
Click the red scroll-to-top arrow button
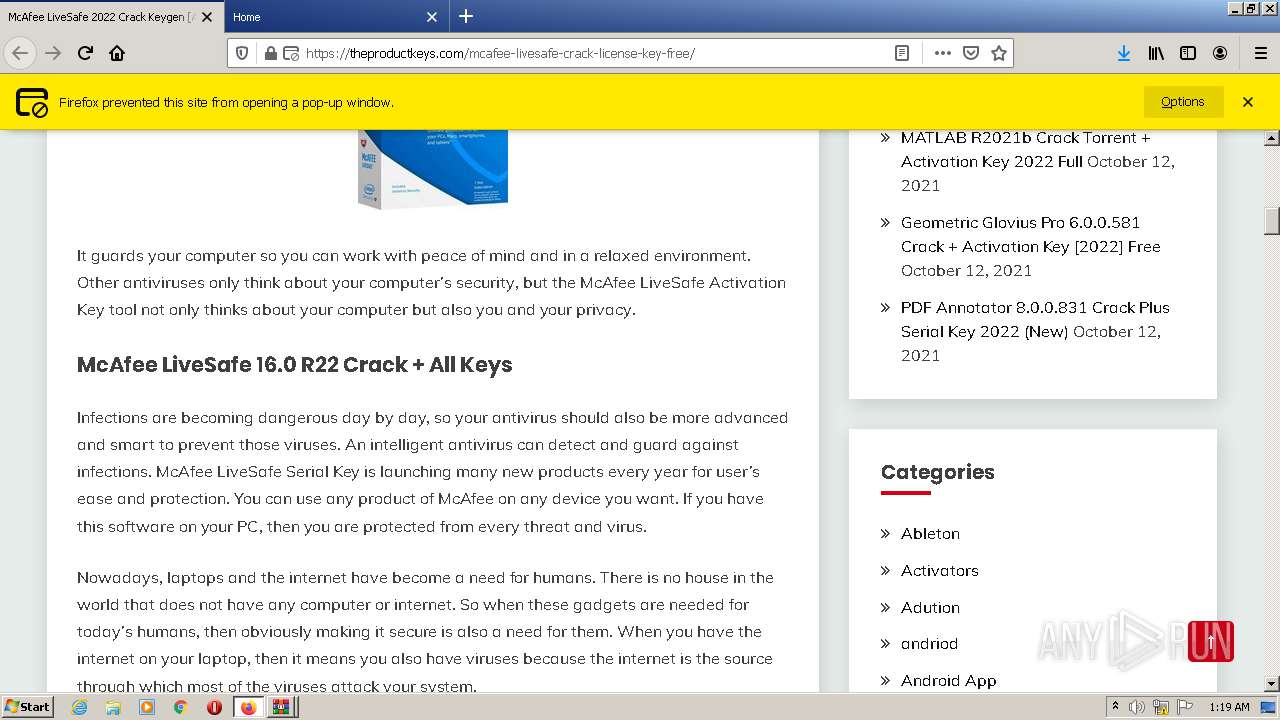click(1210, 642)
